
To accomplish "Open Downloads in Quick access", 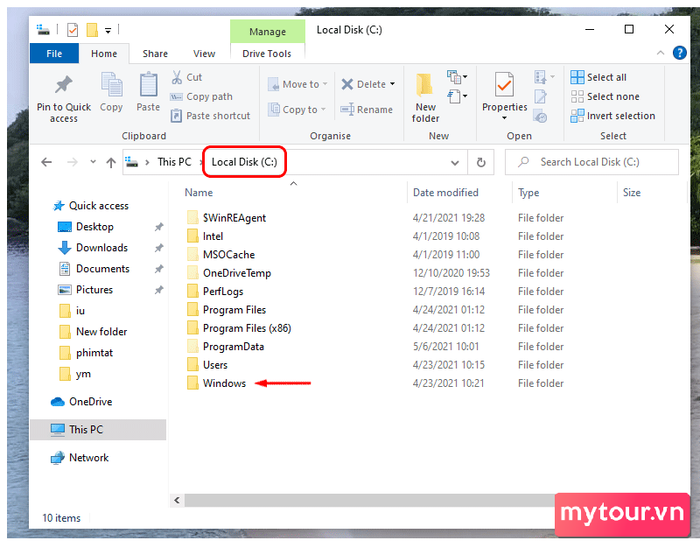I will [102, 248].
